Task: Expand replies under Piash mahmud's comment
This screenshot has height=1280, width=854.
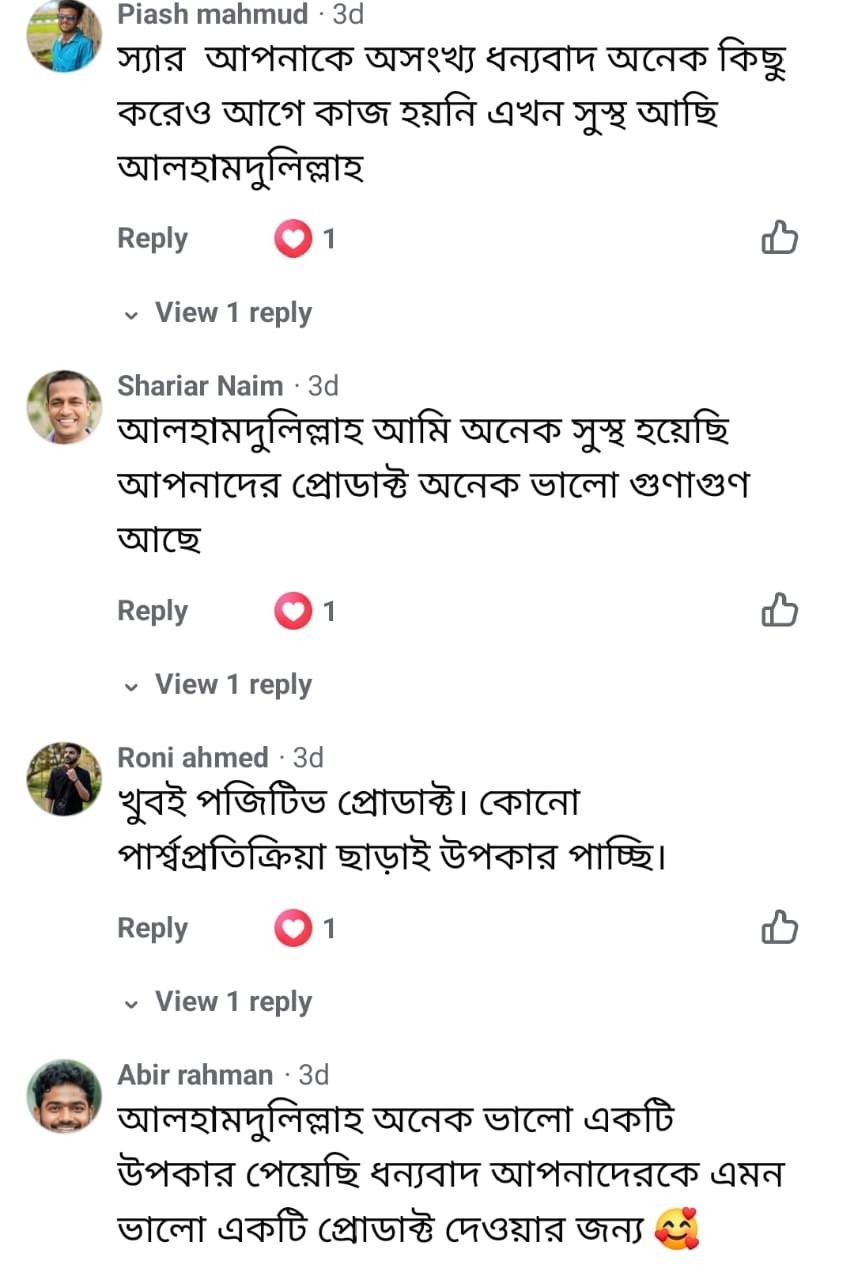Action: pos(219,313)
